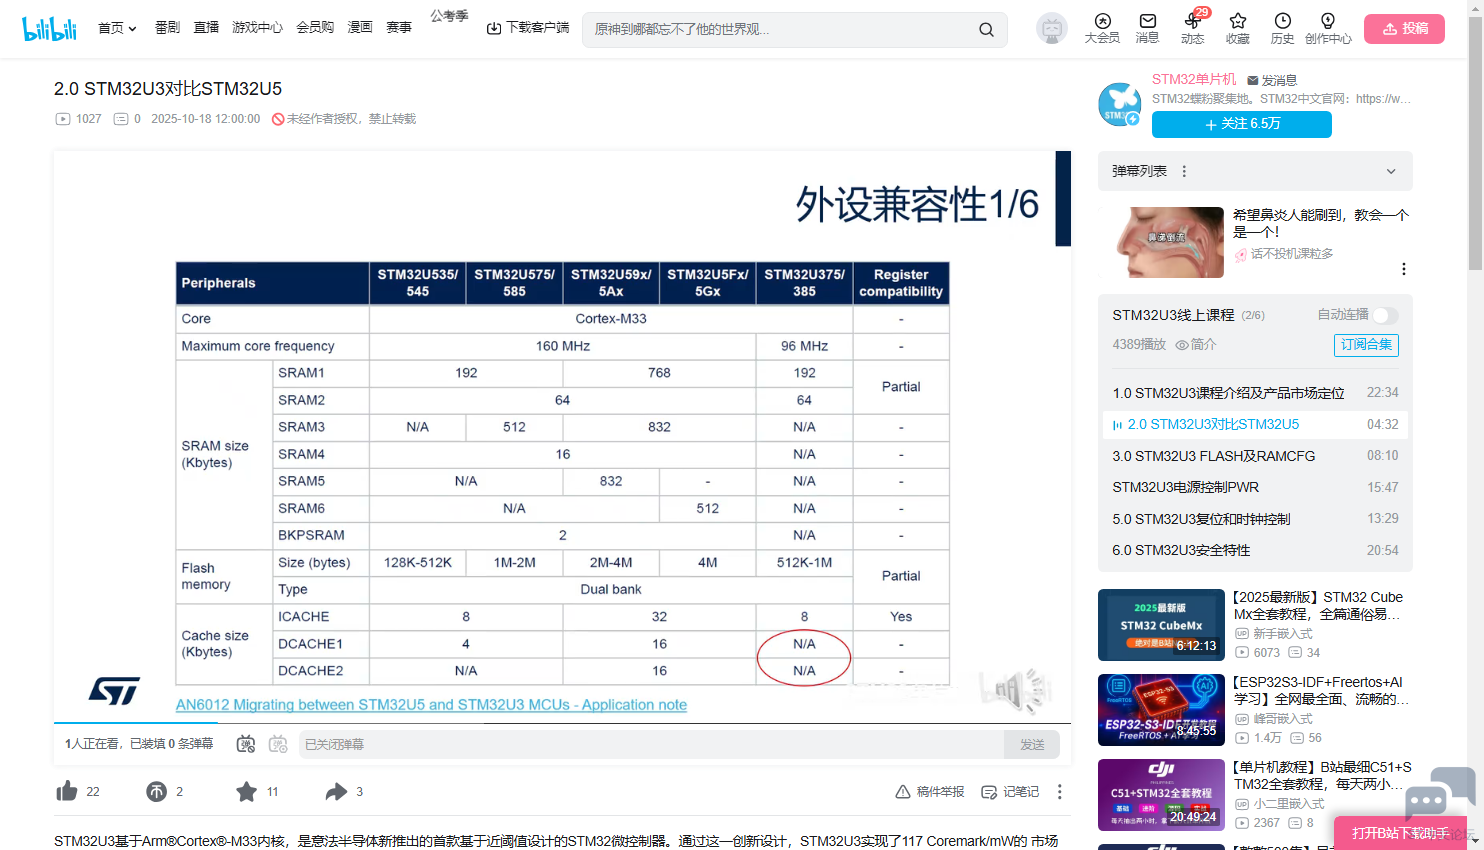Click the STM32单片机 uploader avatar

click(x=1120, y=104)
